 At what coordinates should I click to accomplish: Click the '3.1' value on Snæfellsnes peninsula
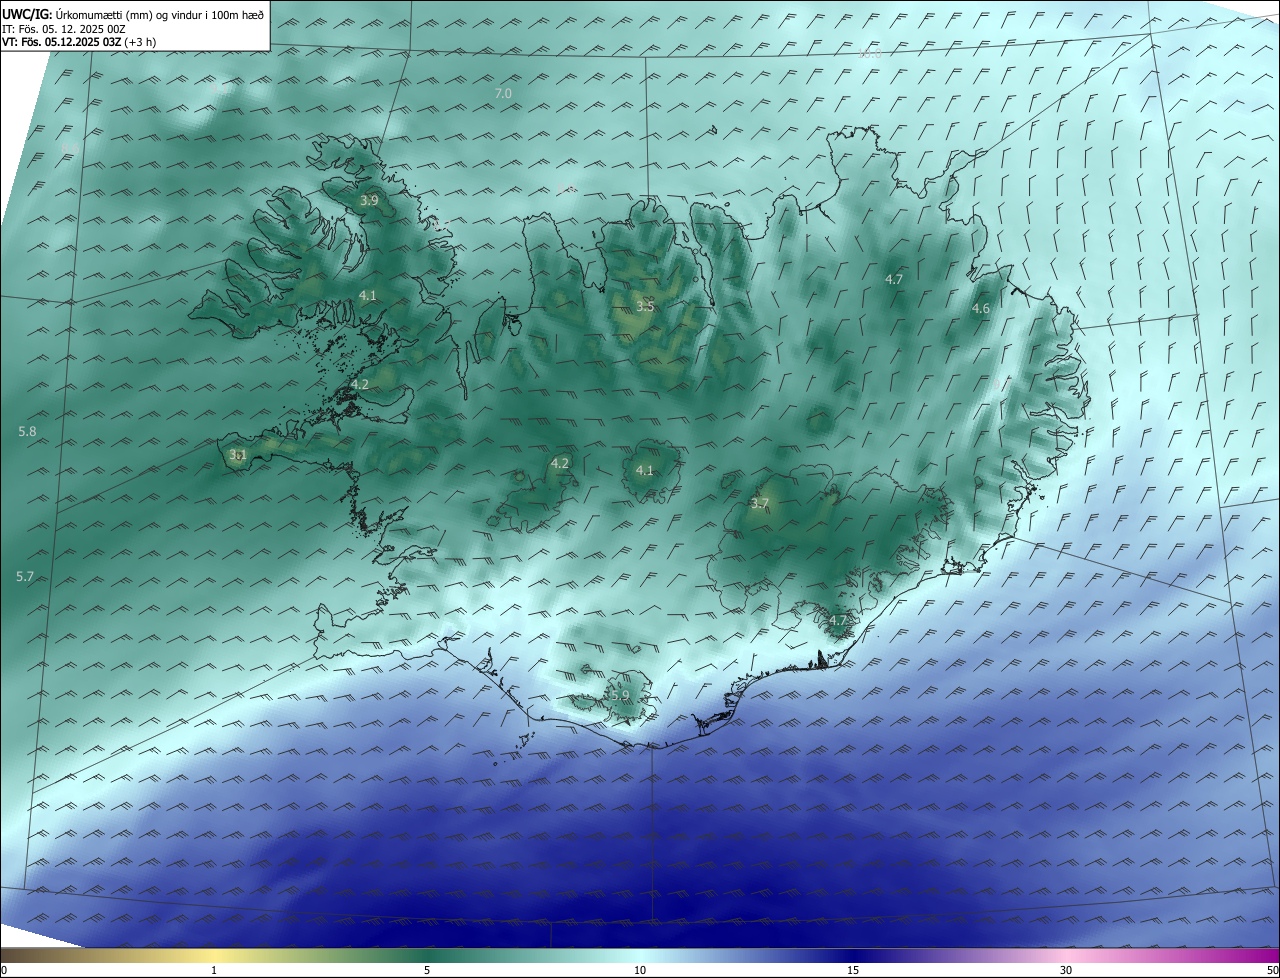[237, 454]
